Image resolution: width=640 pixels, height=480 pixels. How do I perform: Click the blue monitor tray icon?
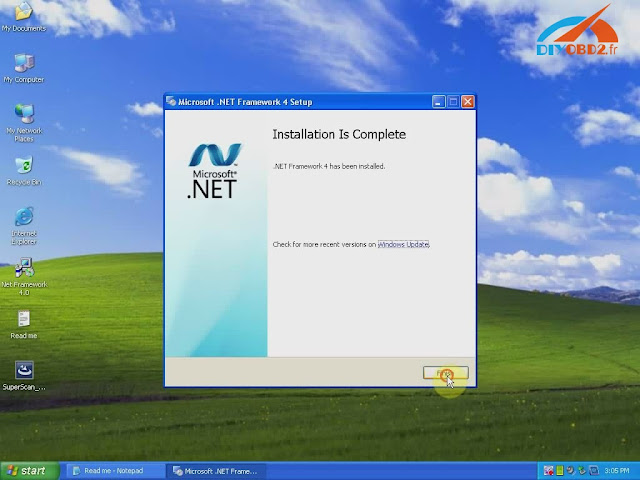tap(593, 471)
